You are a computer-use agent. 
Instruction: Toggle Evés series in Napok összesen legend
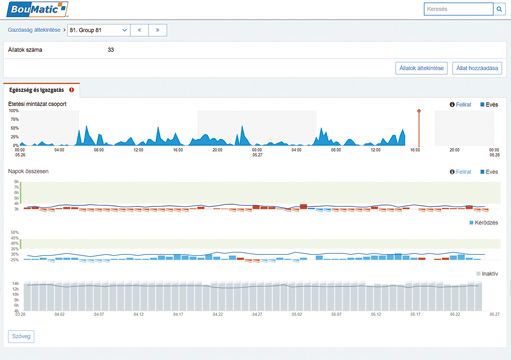pyautogui.click(x=489, y=172)
